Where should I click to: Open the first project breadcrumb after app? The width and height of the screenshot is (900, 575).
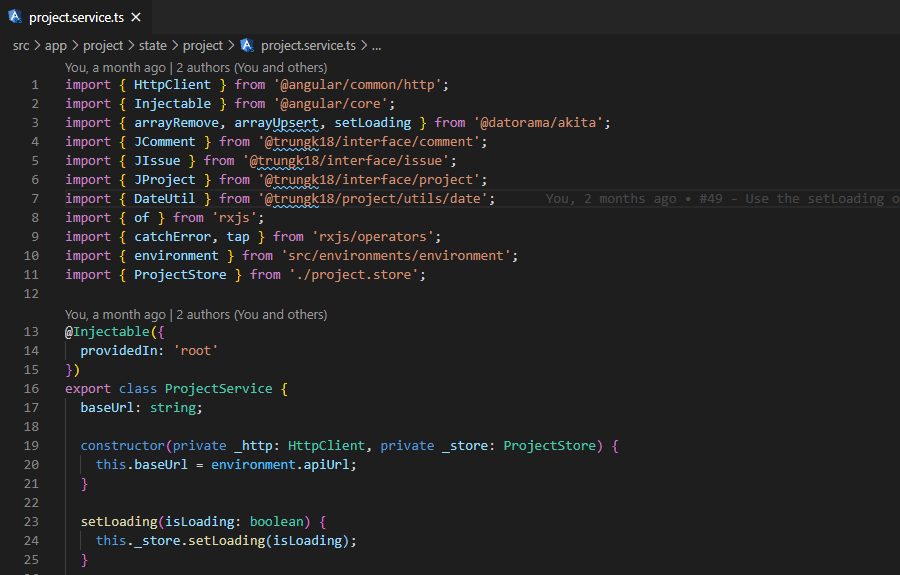tap(103, 45)
